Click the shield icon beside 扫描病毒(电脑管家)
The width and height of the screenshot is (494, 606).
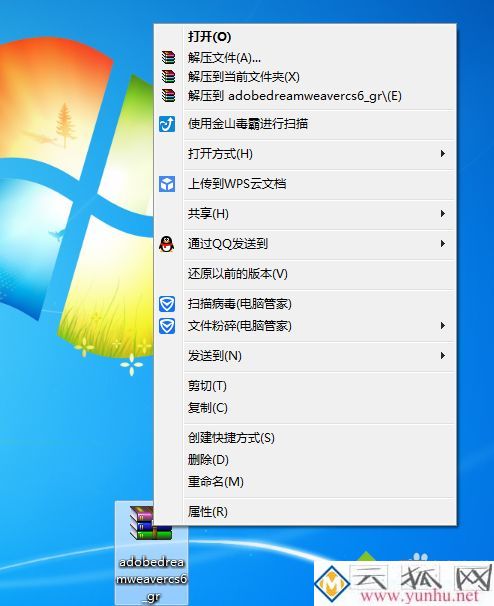pos(167,304)
